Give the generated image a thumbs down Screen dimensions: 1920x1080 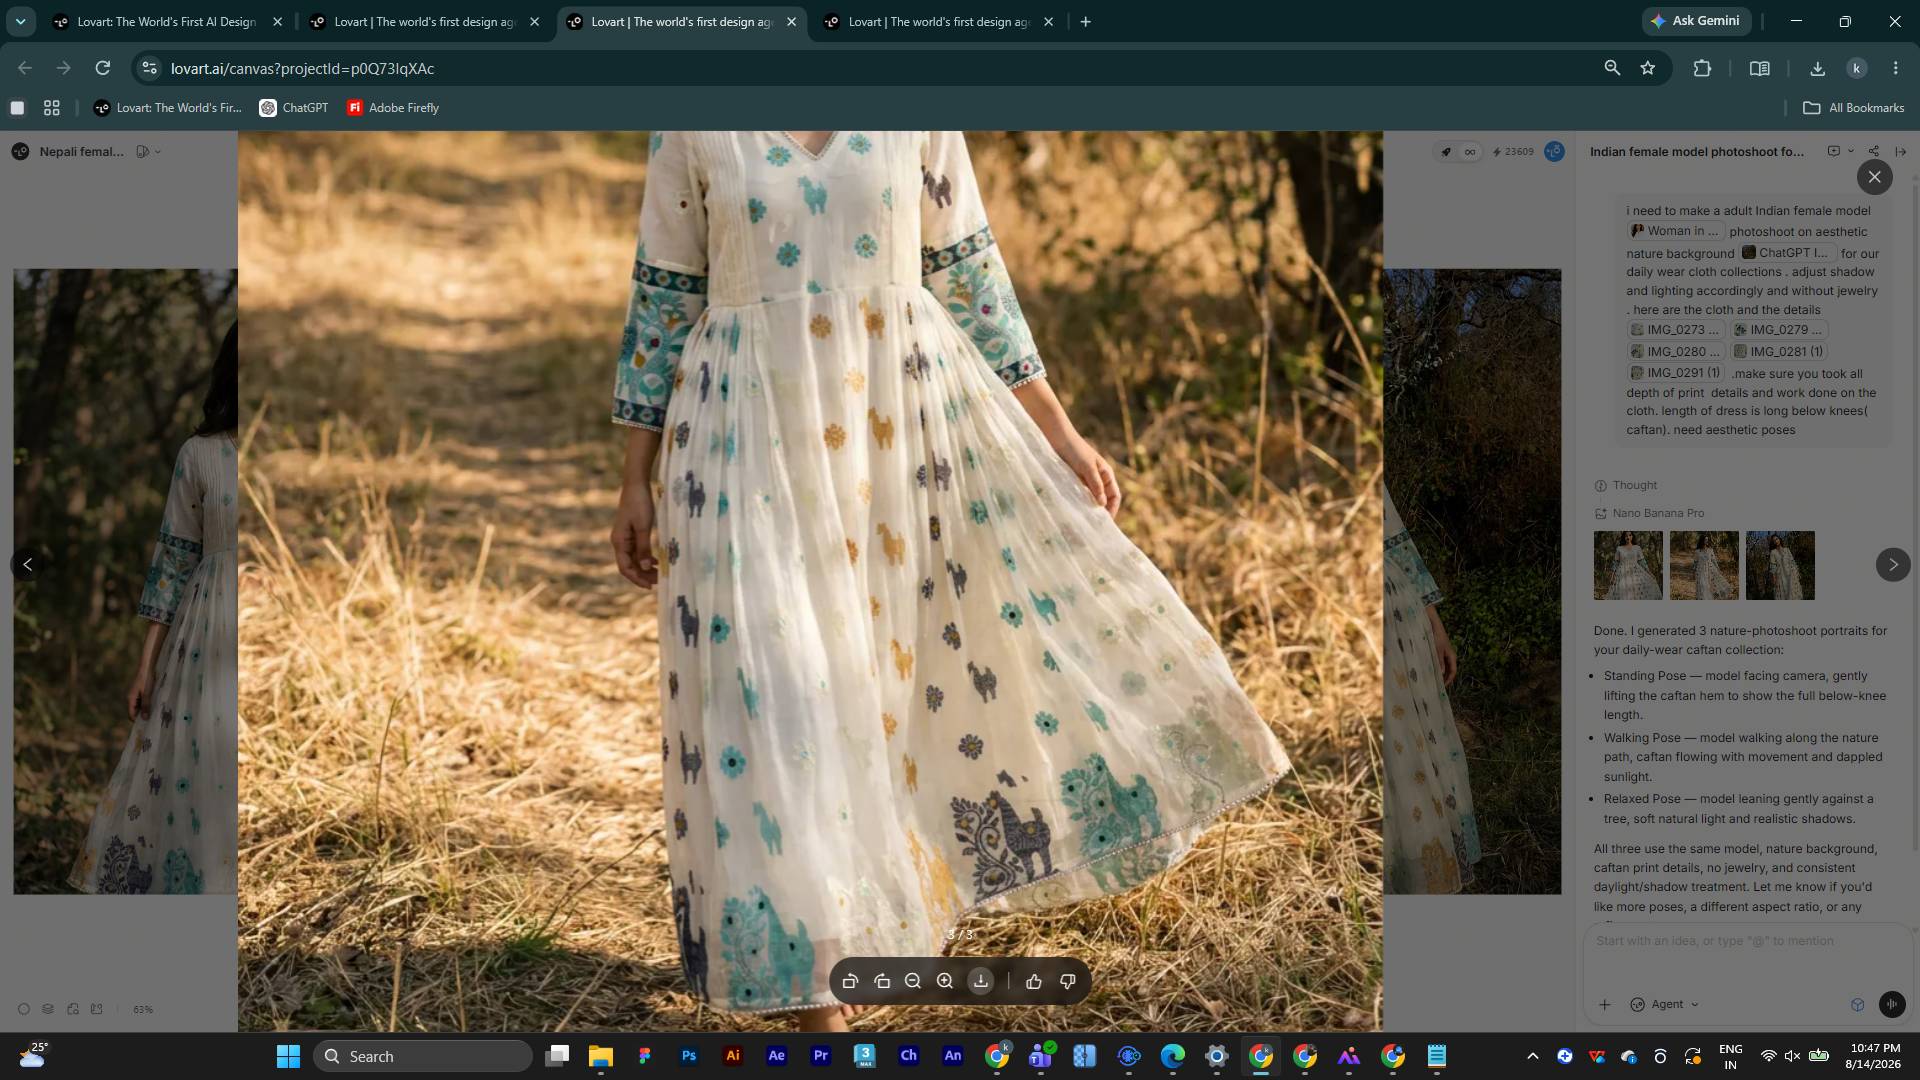click(1068, 981)
